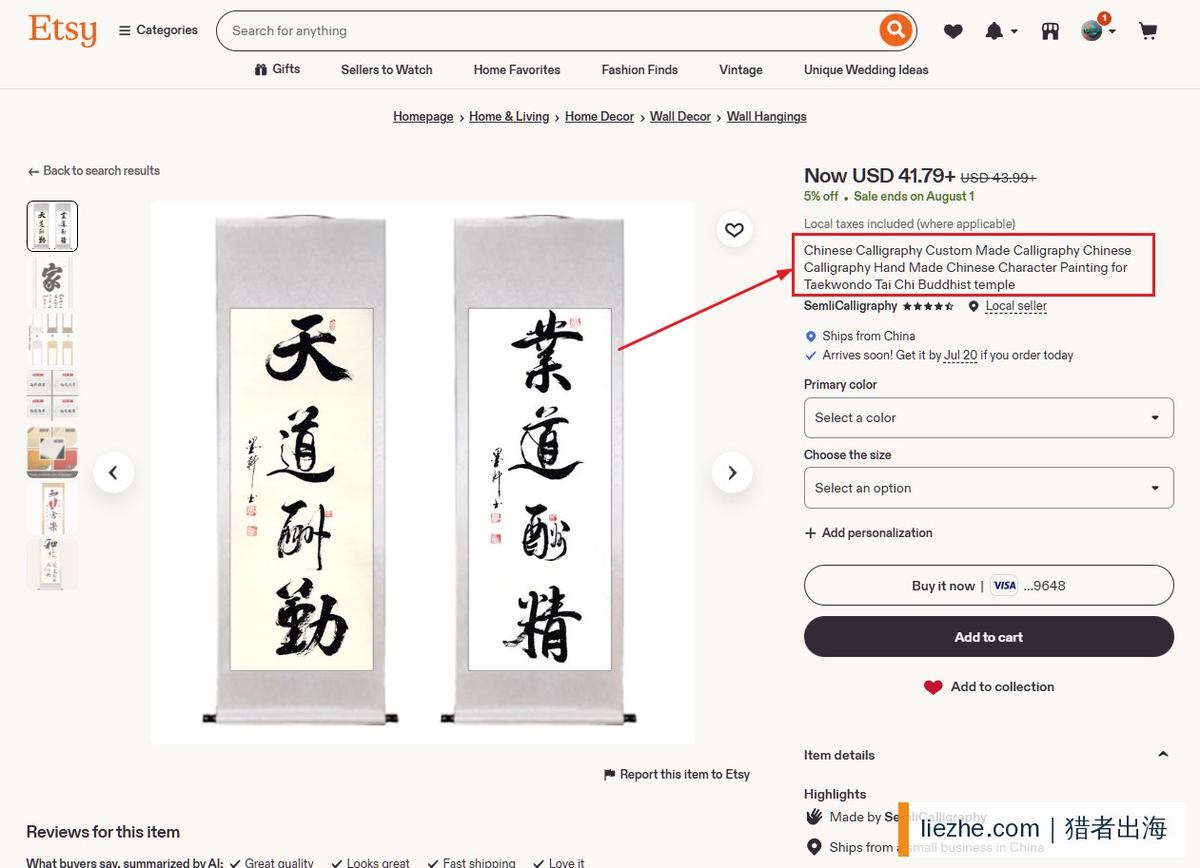Viewport: 1200px width, 868px height.
Task: Click the Local seller link
Action: (1016, 306)
